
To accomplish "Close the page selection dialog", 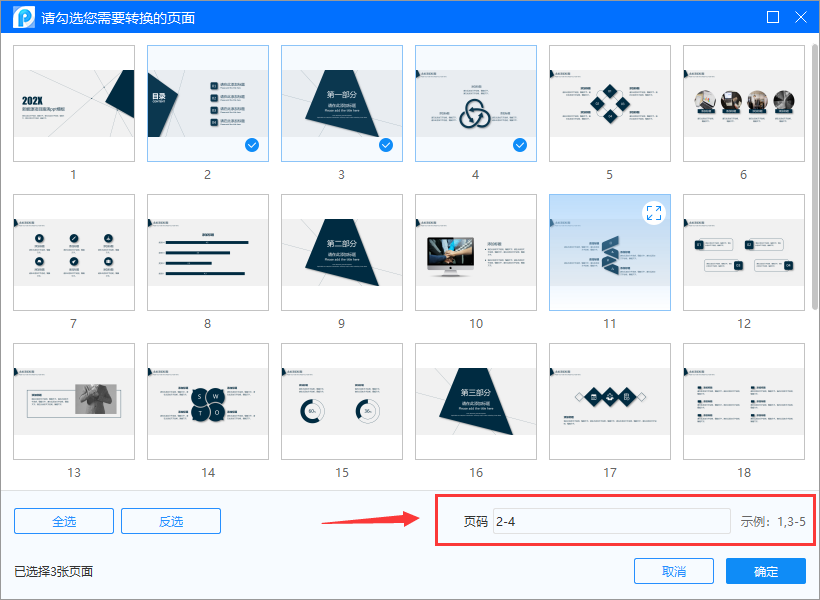I will coord(801,17).
